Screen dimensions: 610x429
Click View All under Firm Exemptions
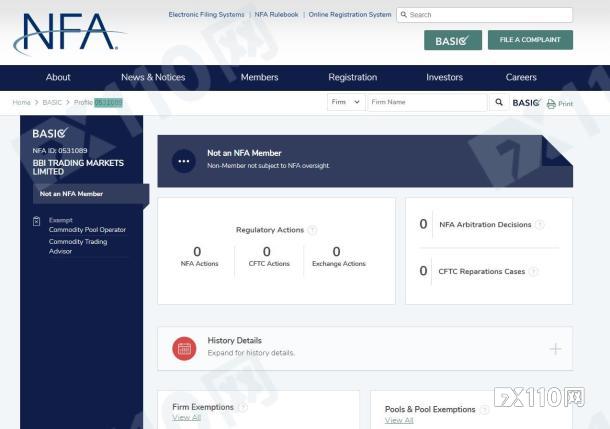[186, 418]
